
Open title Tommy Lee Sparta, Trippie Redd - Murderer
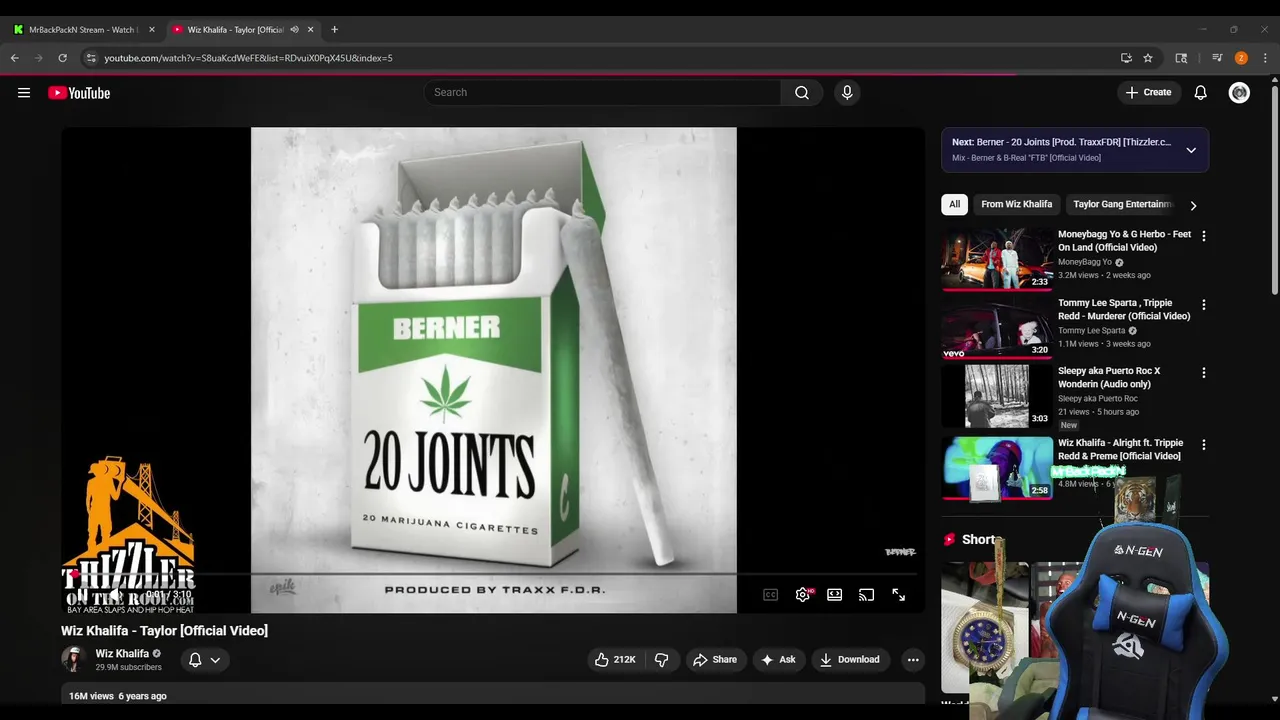(x=1124, y=309)
